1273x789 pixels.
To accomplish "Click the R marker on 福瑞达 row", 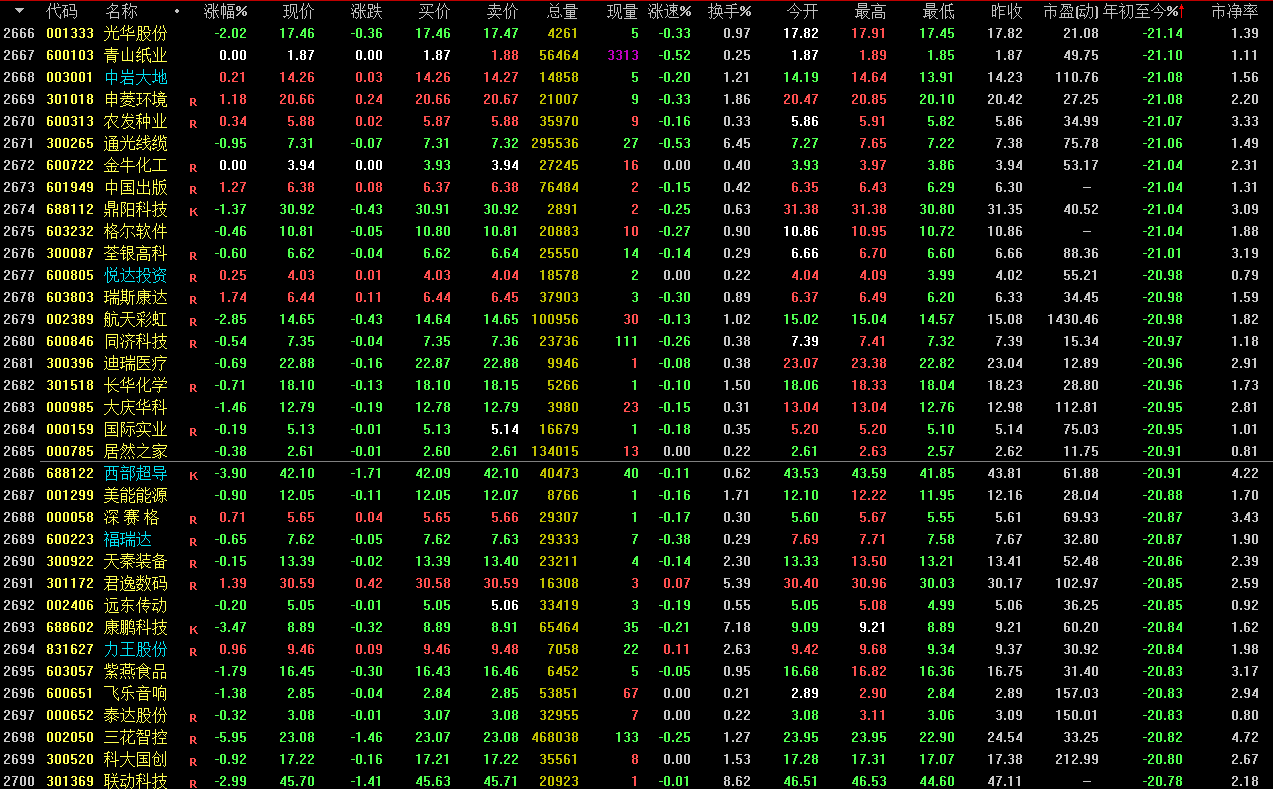I will click(x=193, y=541).
